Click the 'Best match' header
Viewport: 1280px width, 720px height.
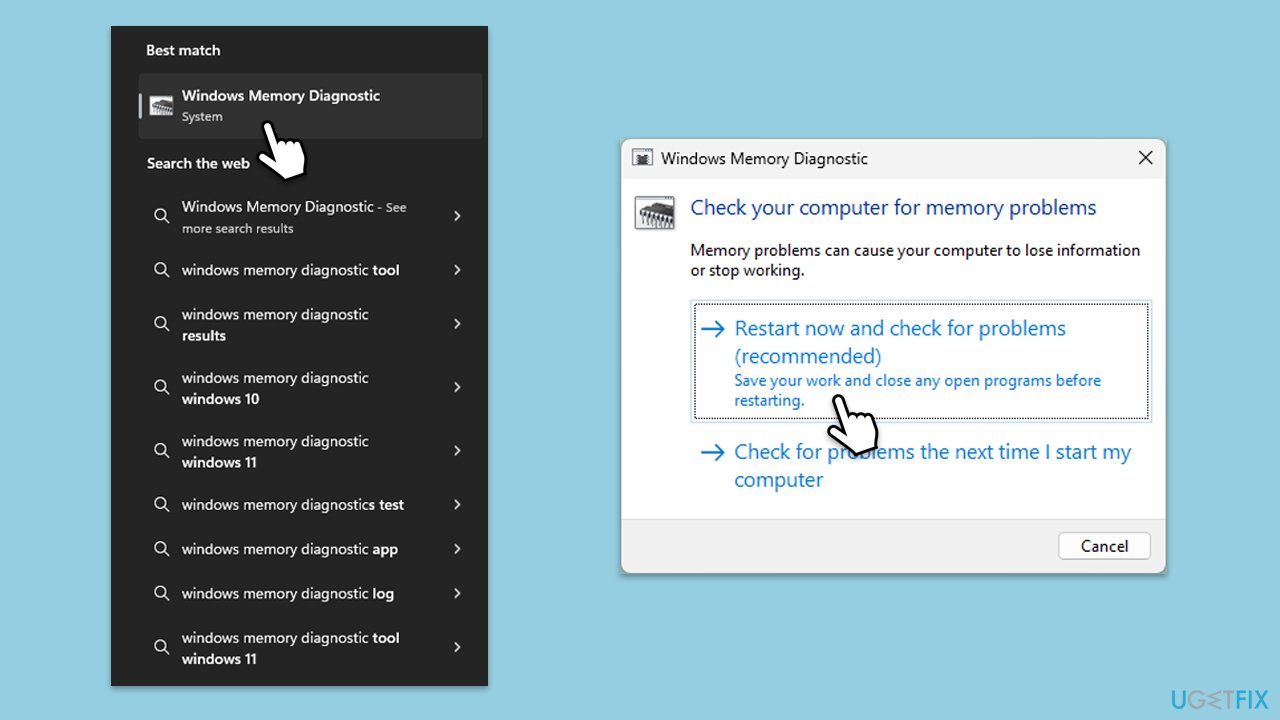click(x=183, y=50)
